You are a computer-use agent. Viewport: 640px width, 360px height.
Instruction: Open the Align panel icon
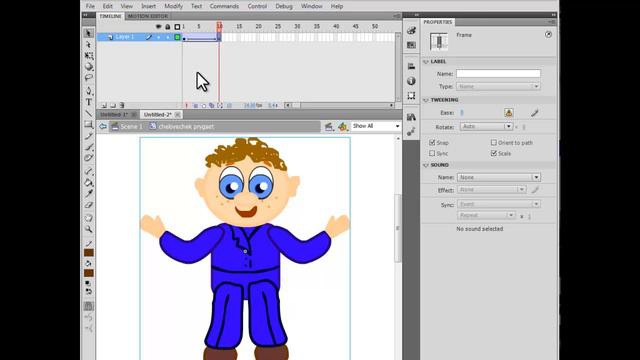click(x=411, y=66)
